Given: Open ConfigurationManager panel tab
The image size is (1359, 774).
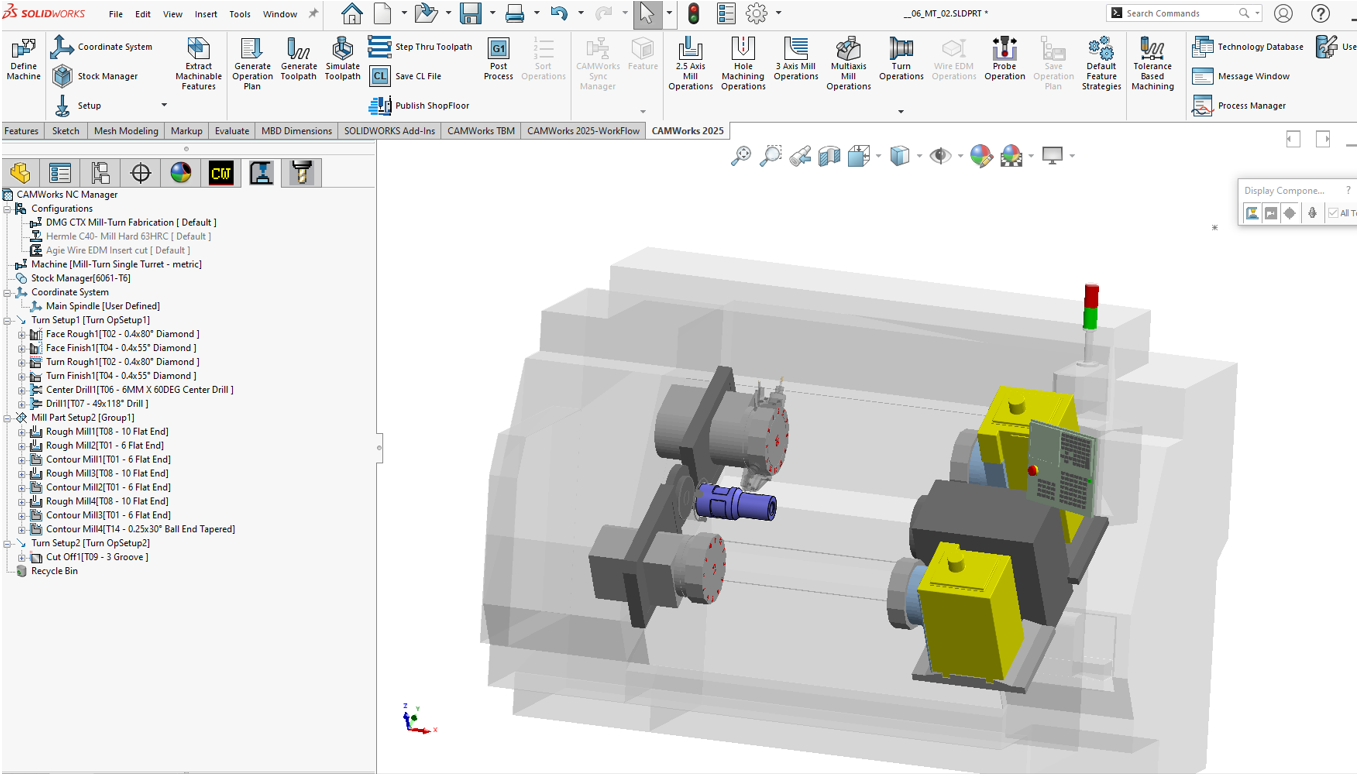Looking at the screenshot, I should tap(100, 173).
